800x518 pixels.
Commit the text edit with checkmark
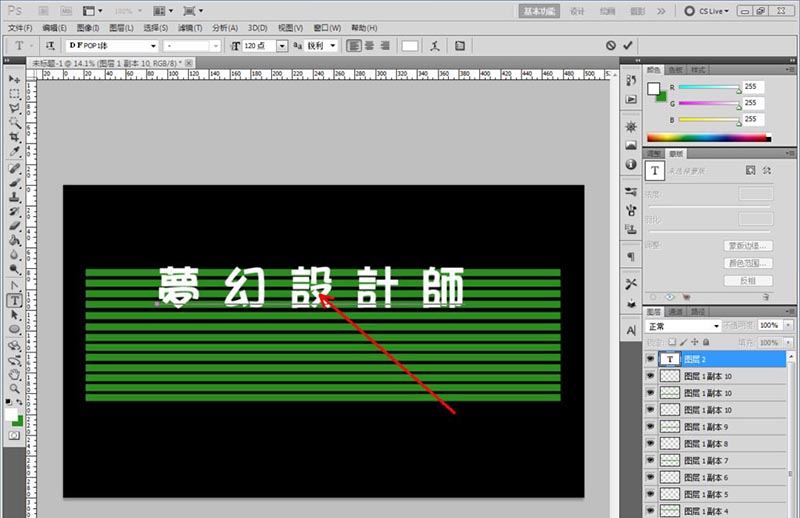click(628, 45)
